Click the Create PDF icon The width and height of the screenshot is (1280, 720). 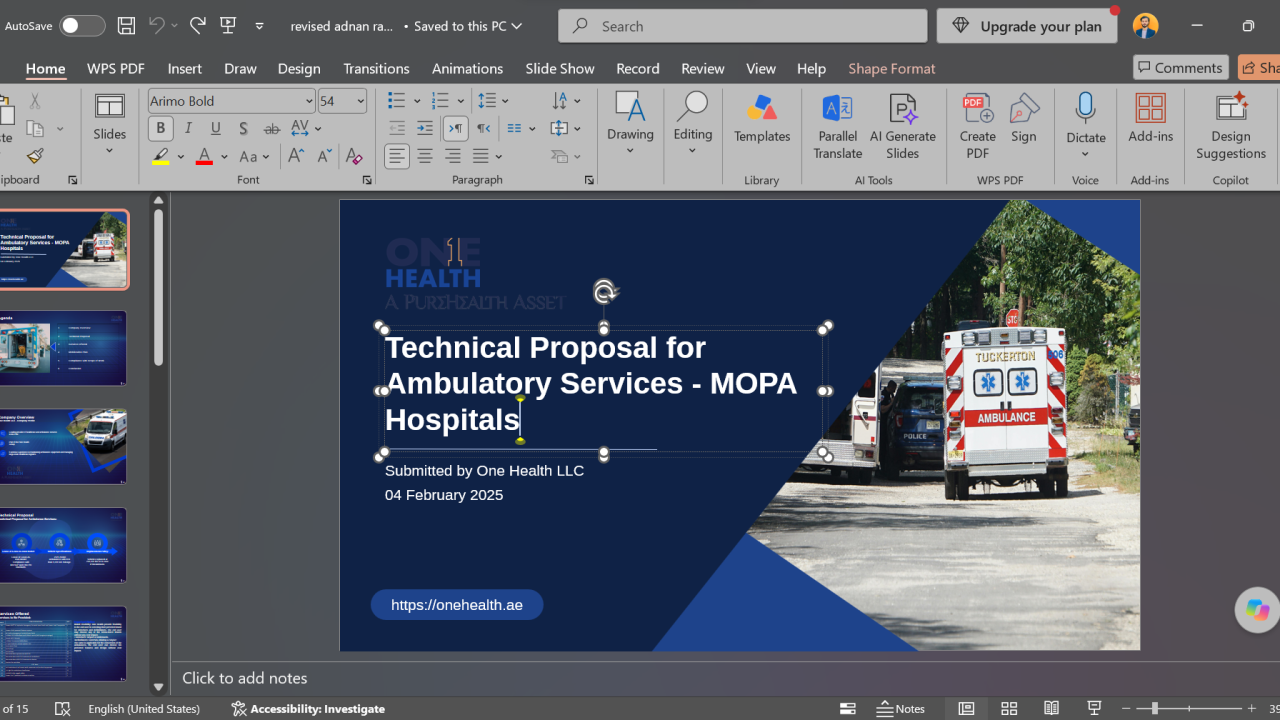978,127
